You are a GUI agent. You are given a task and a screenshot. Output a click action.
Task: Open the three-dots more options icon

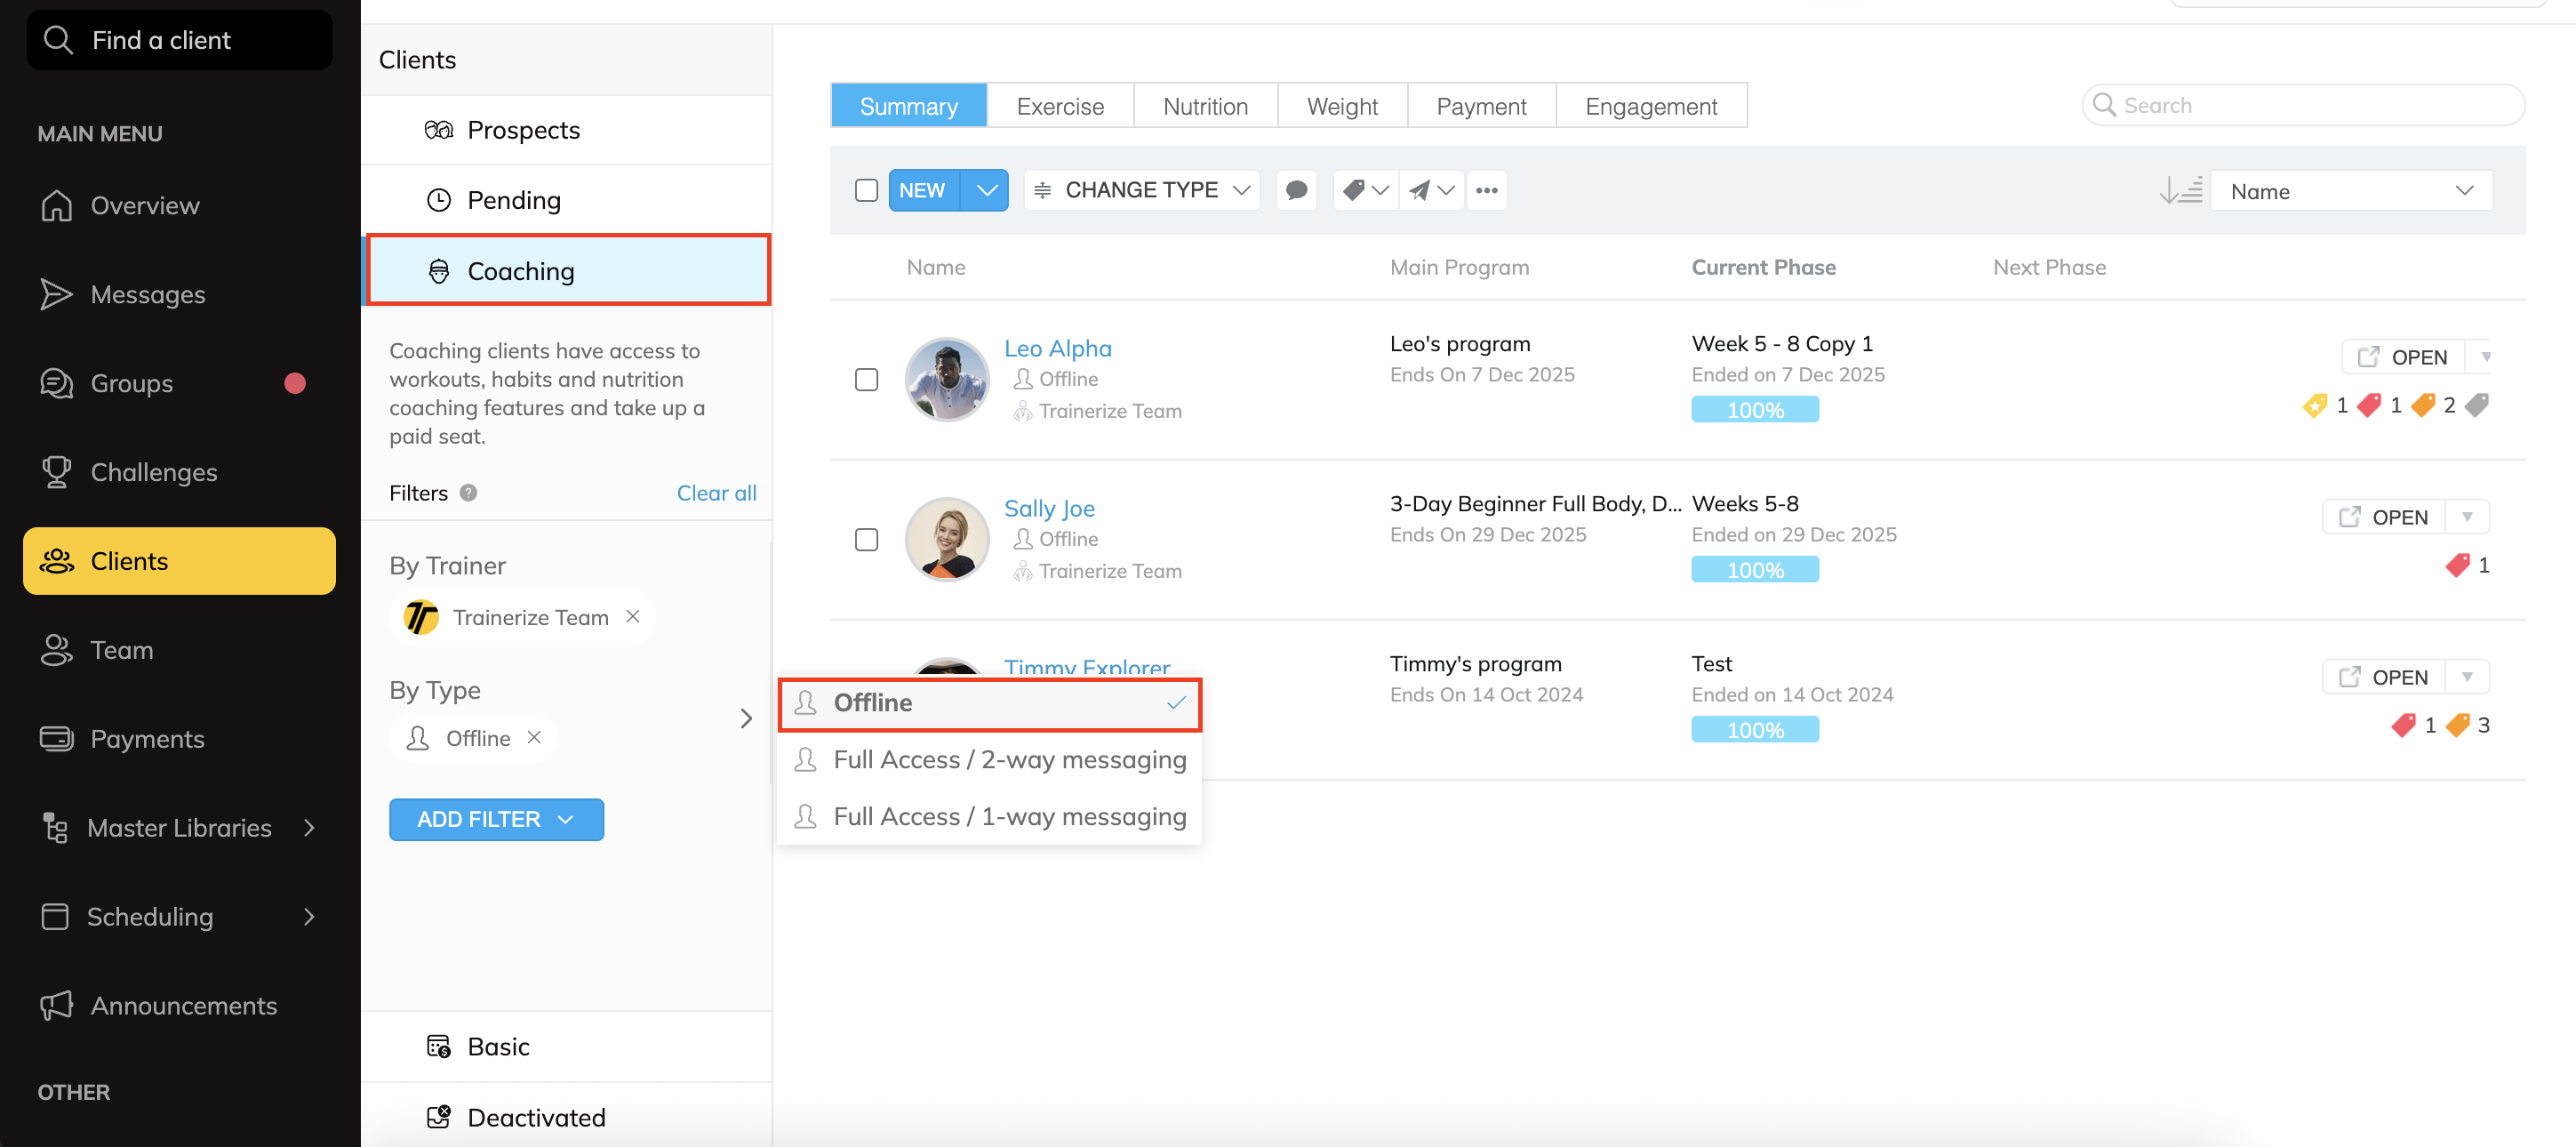pyautogui.click(x=1486, y=190)
